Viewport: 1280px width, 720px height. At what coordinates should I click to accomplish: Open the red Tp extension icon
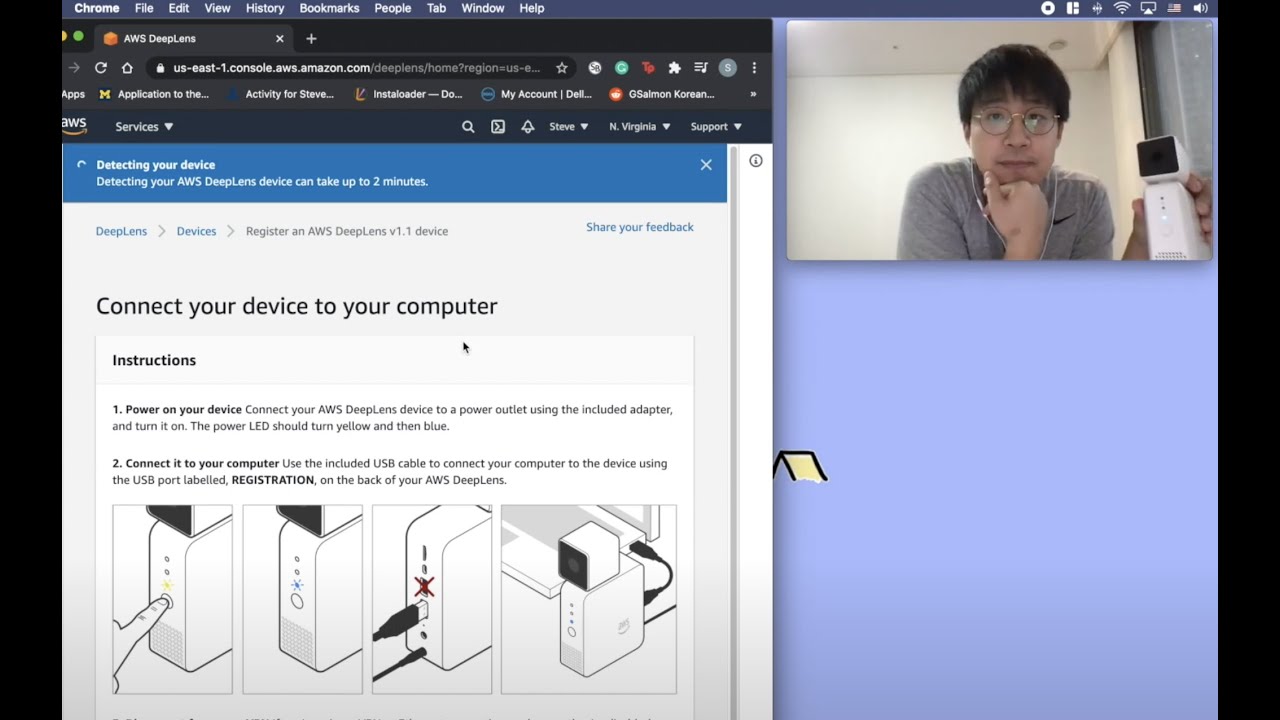pyautogui.click(x=648, y=68)
